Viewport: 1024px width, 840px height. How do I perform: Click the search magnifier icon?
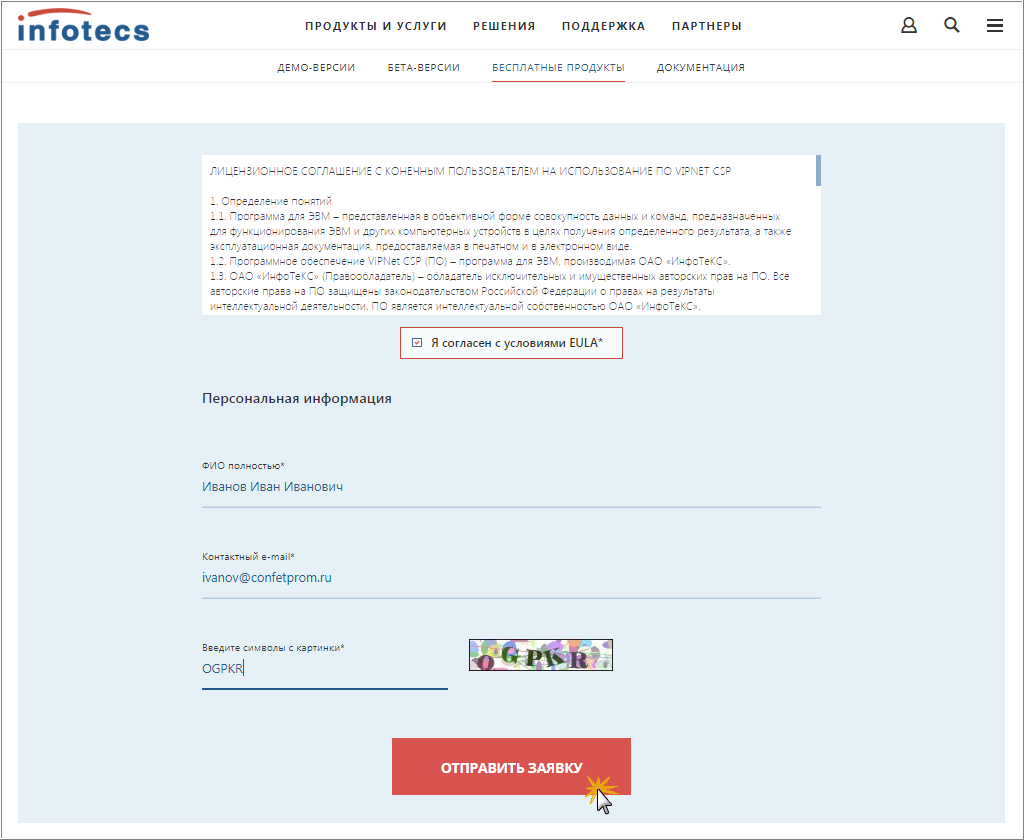pos(952,25)
